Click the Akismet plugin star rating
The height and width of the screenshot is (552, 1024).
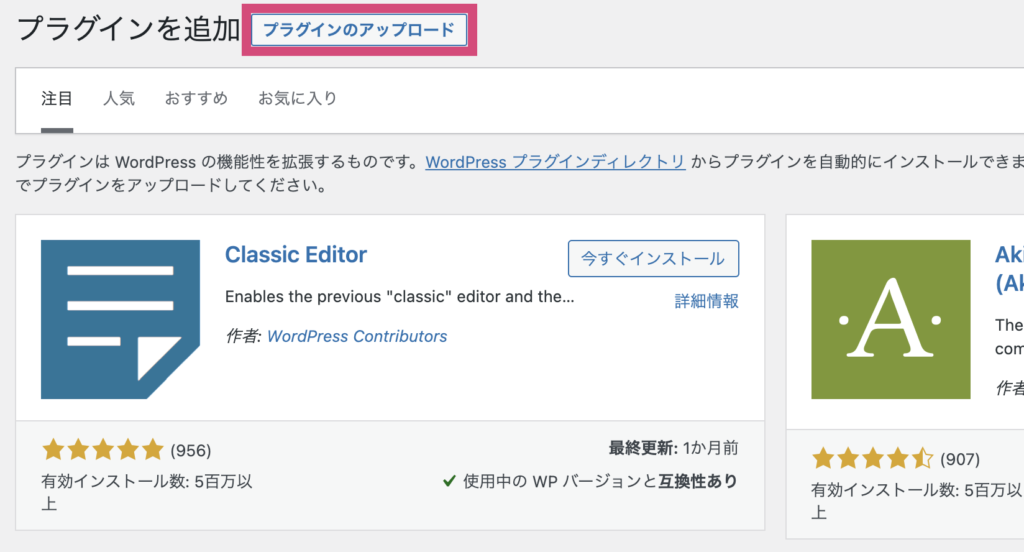[x=872, y=459]
